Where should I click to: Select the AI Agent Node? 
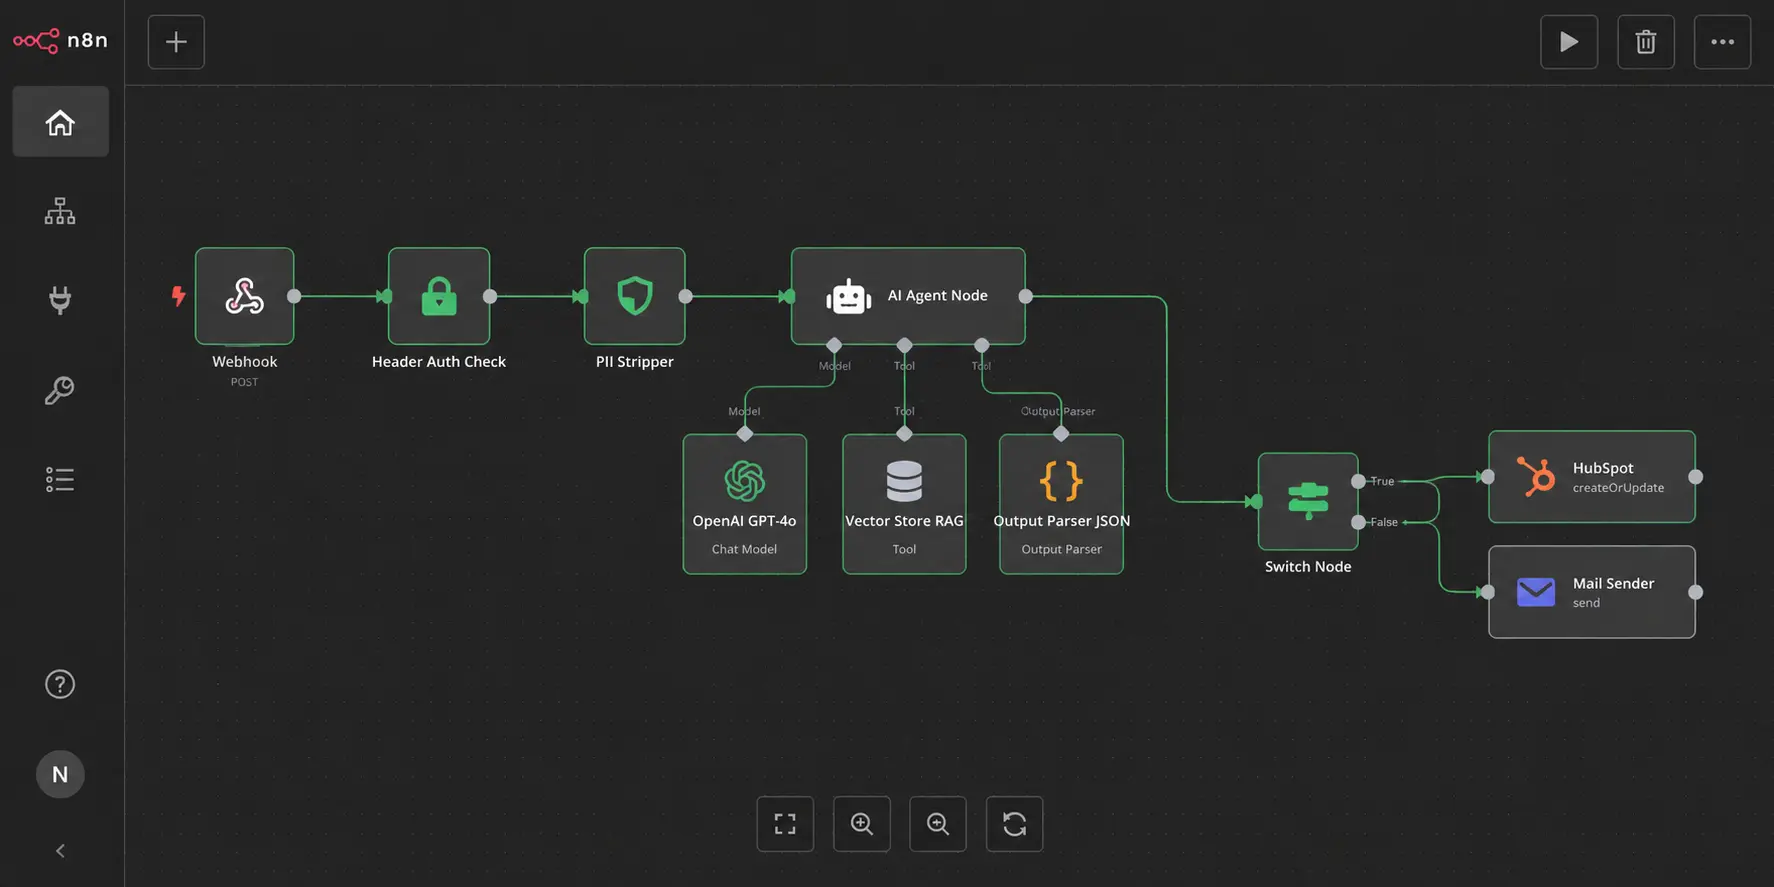pos(908,296)
